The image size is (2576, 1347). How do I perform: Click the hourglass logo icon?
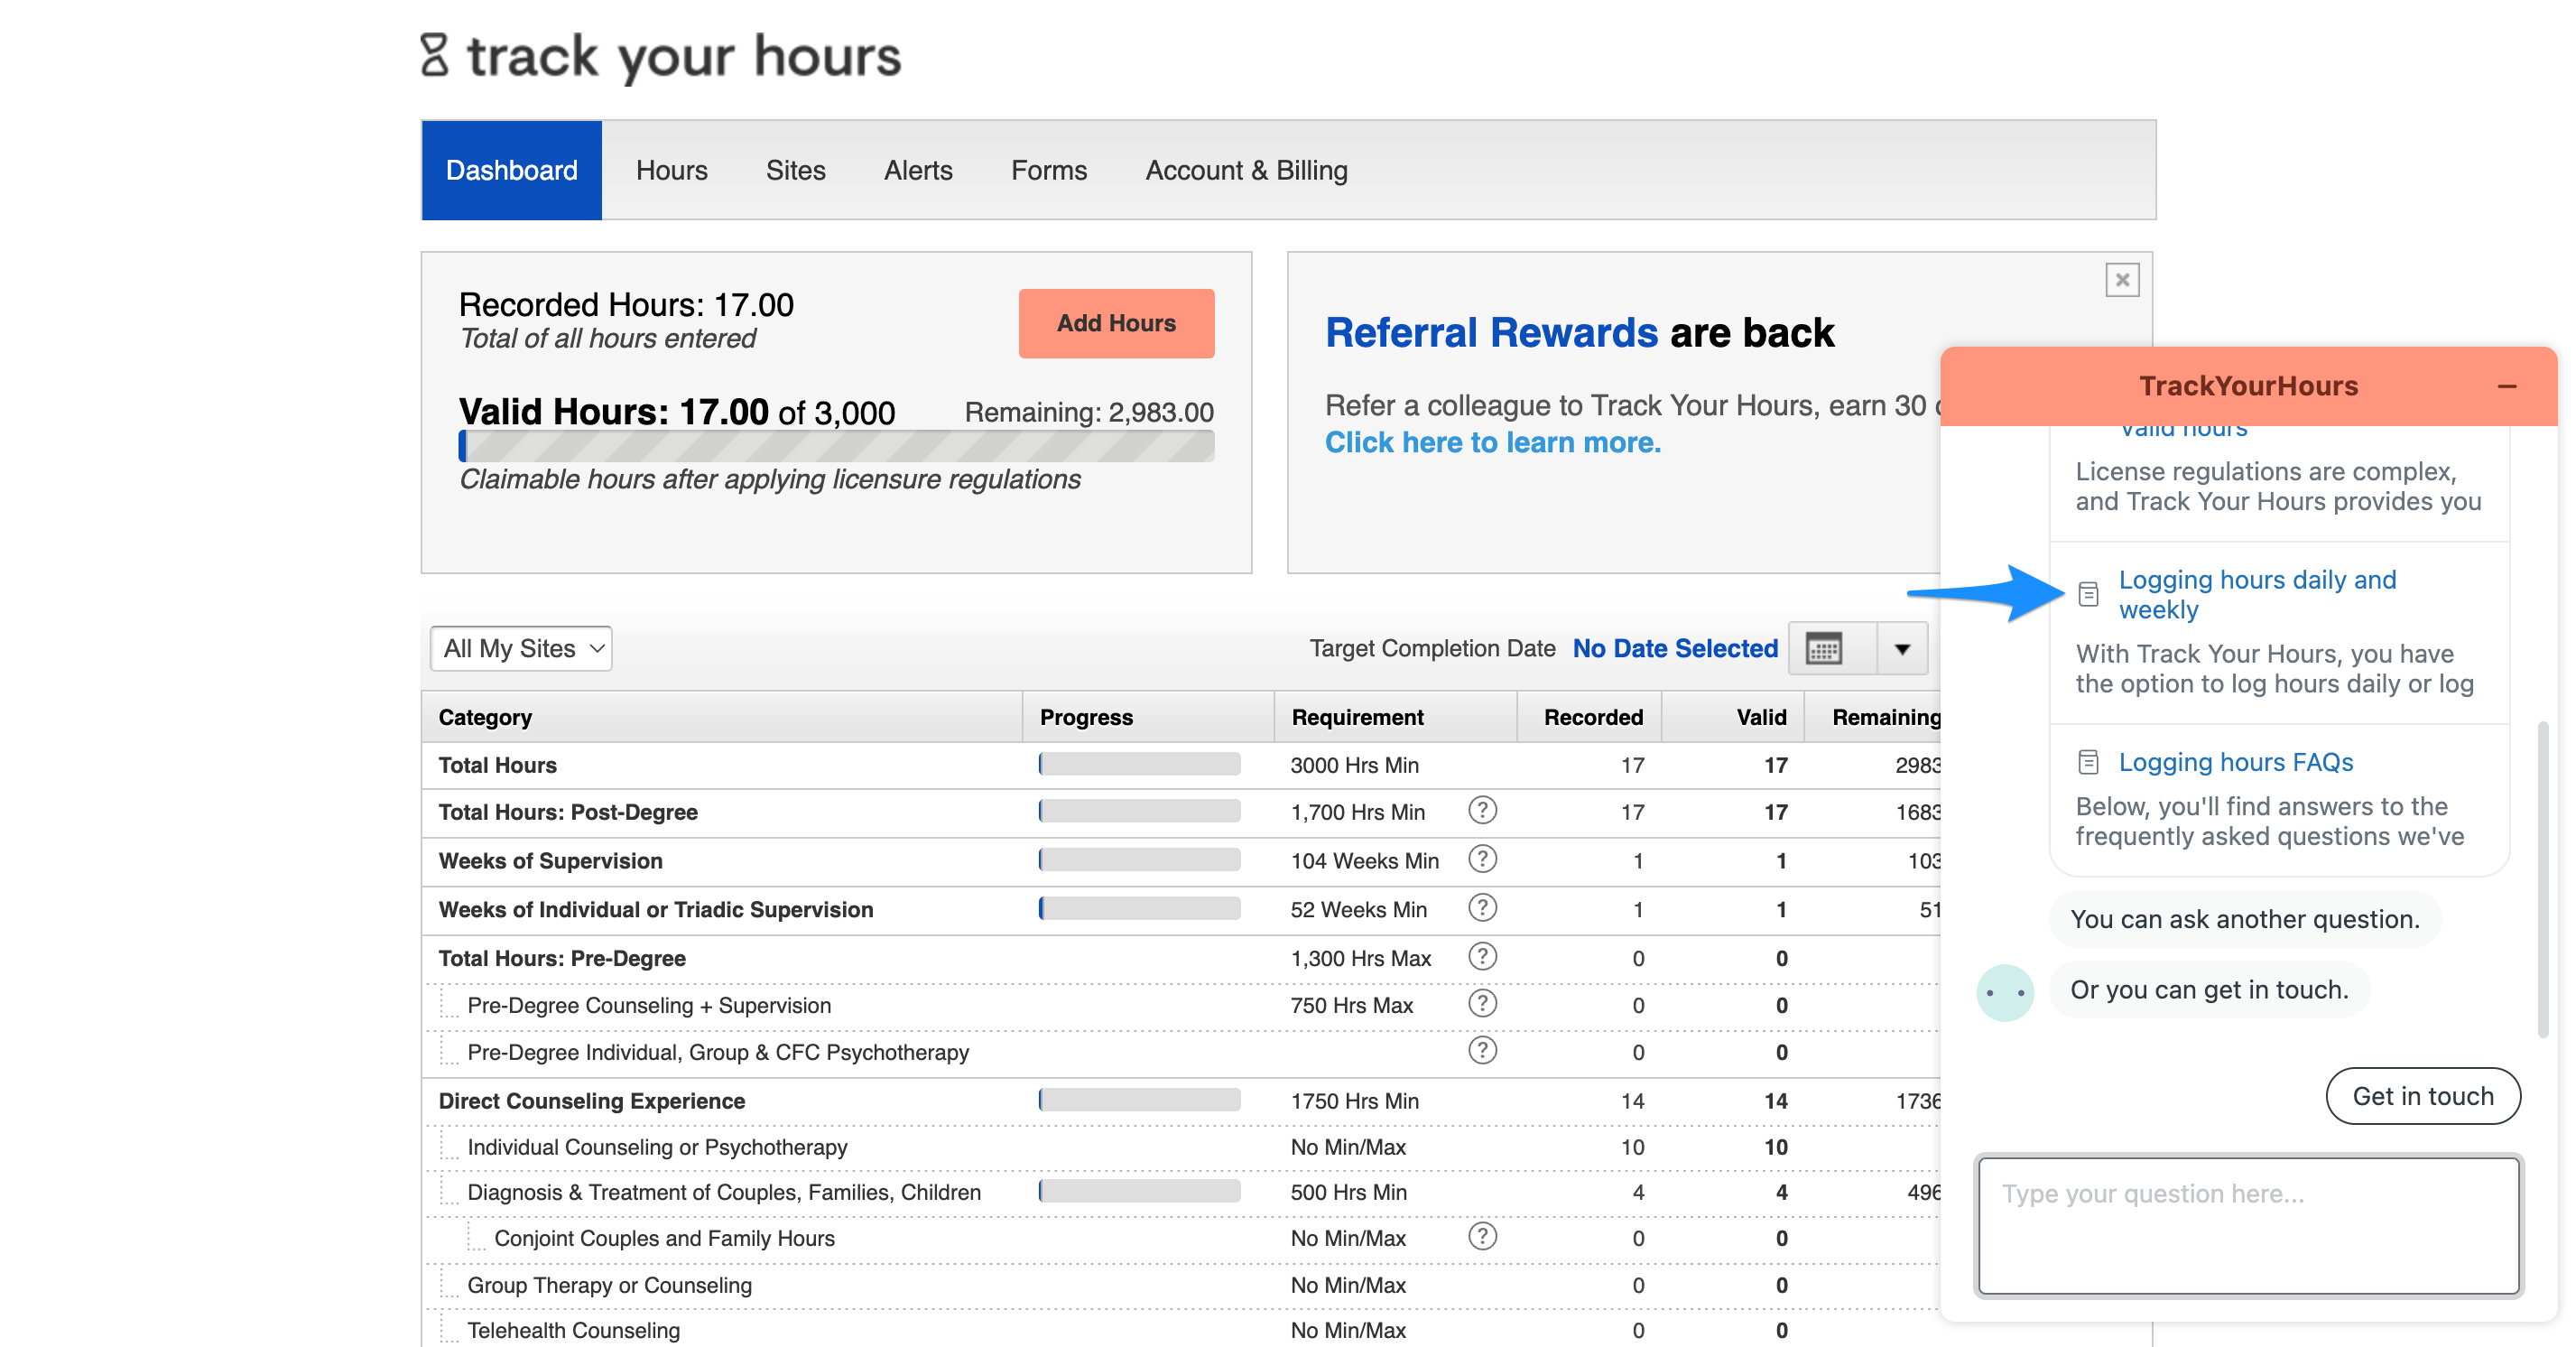tap(434, 55)
